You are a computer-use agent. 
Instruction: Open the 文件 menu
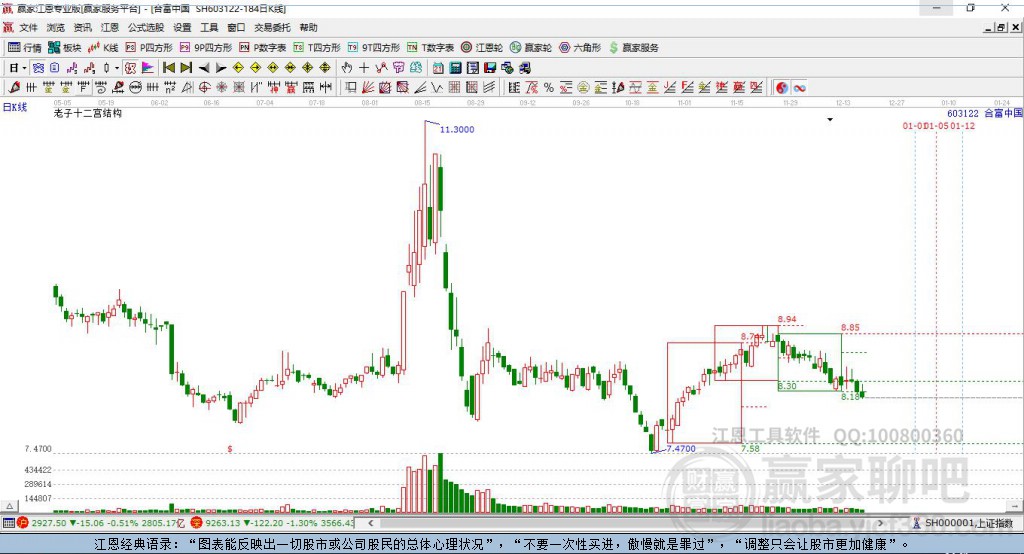point(29,27)
